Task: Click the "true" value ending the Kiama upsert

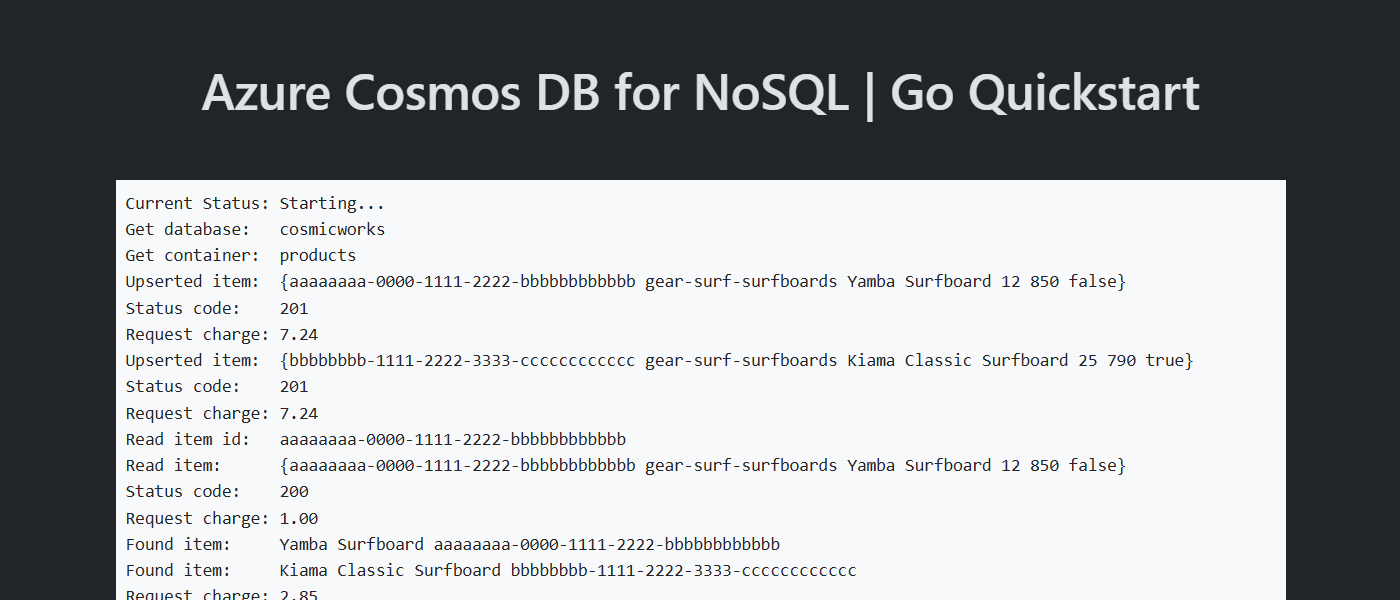Action: 1164,361
